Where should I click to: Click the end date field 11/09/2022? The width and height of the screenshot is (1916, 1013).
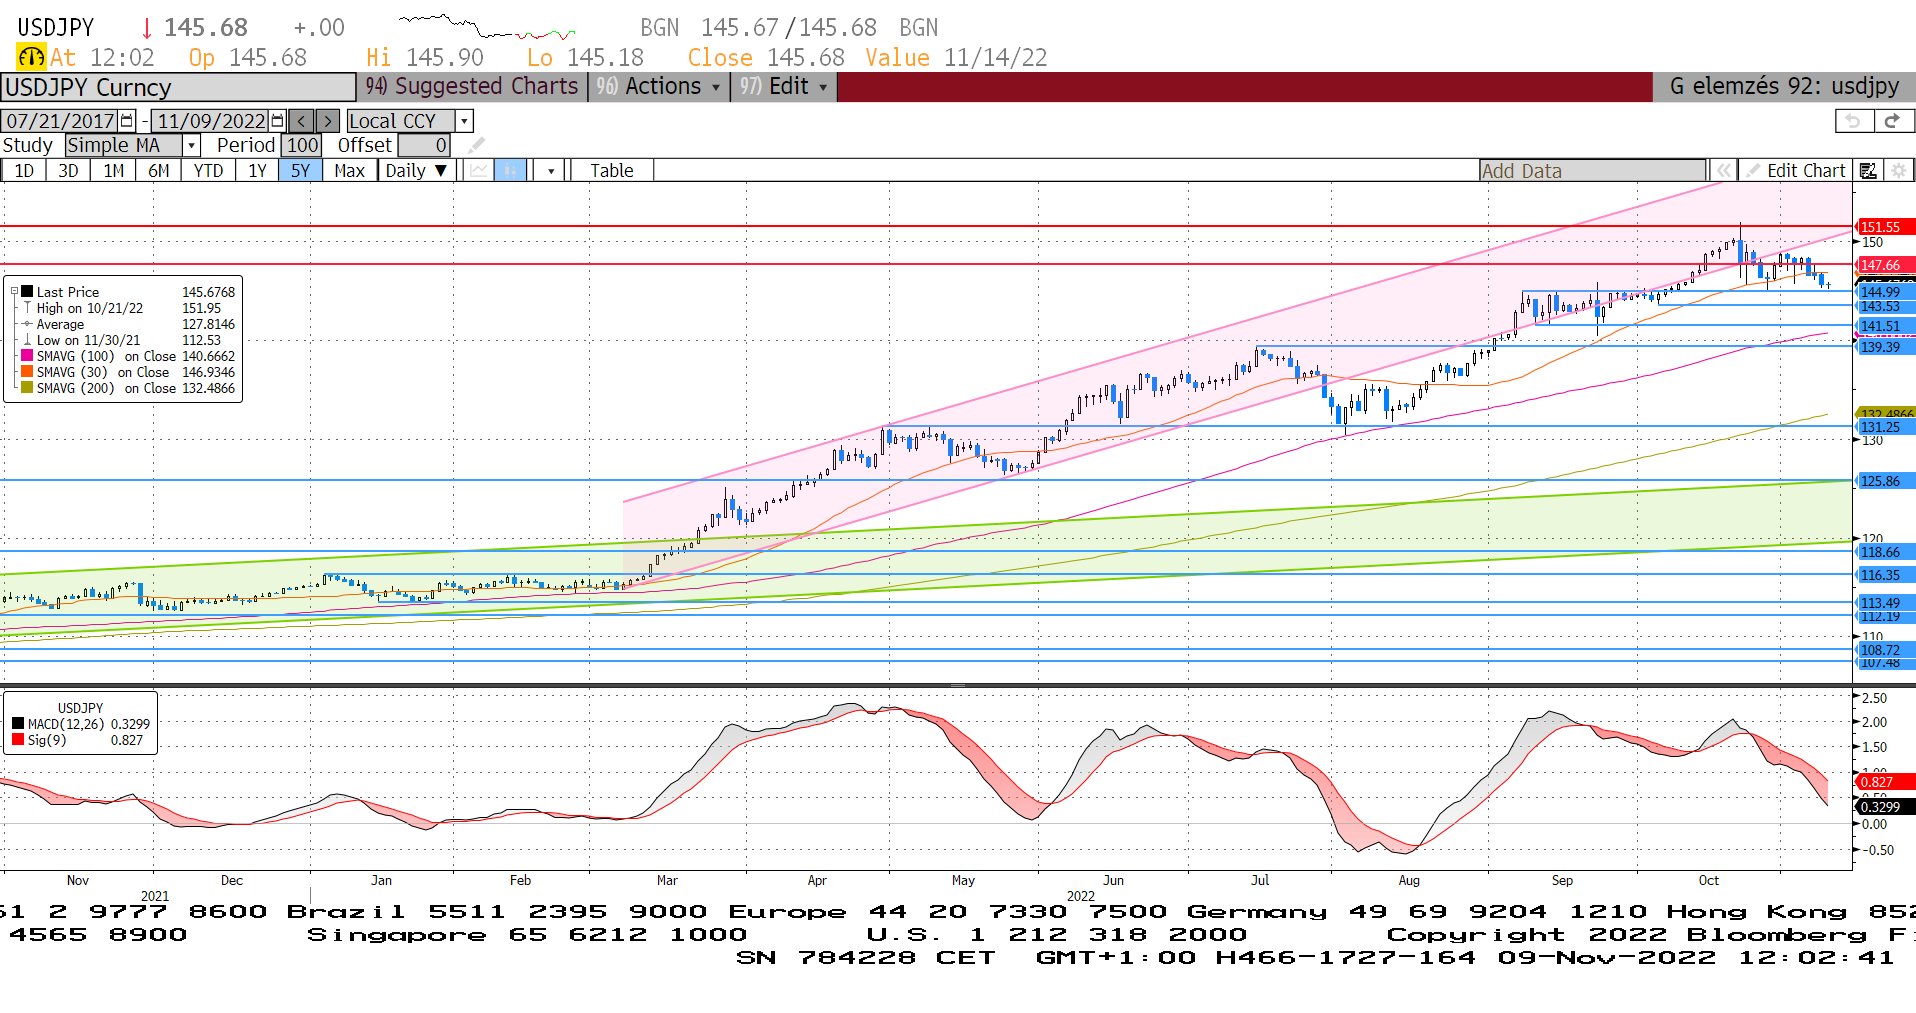click(x=211, y=121)
